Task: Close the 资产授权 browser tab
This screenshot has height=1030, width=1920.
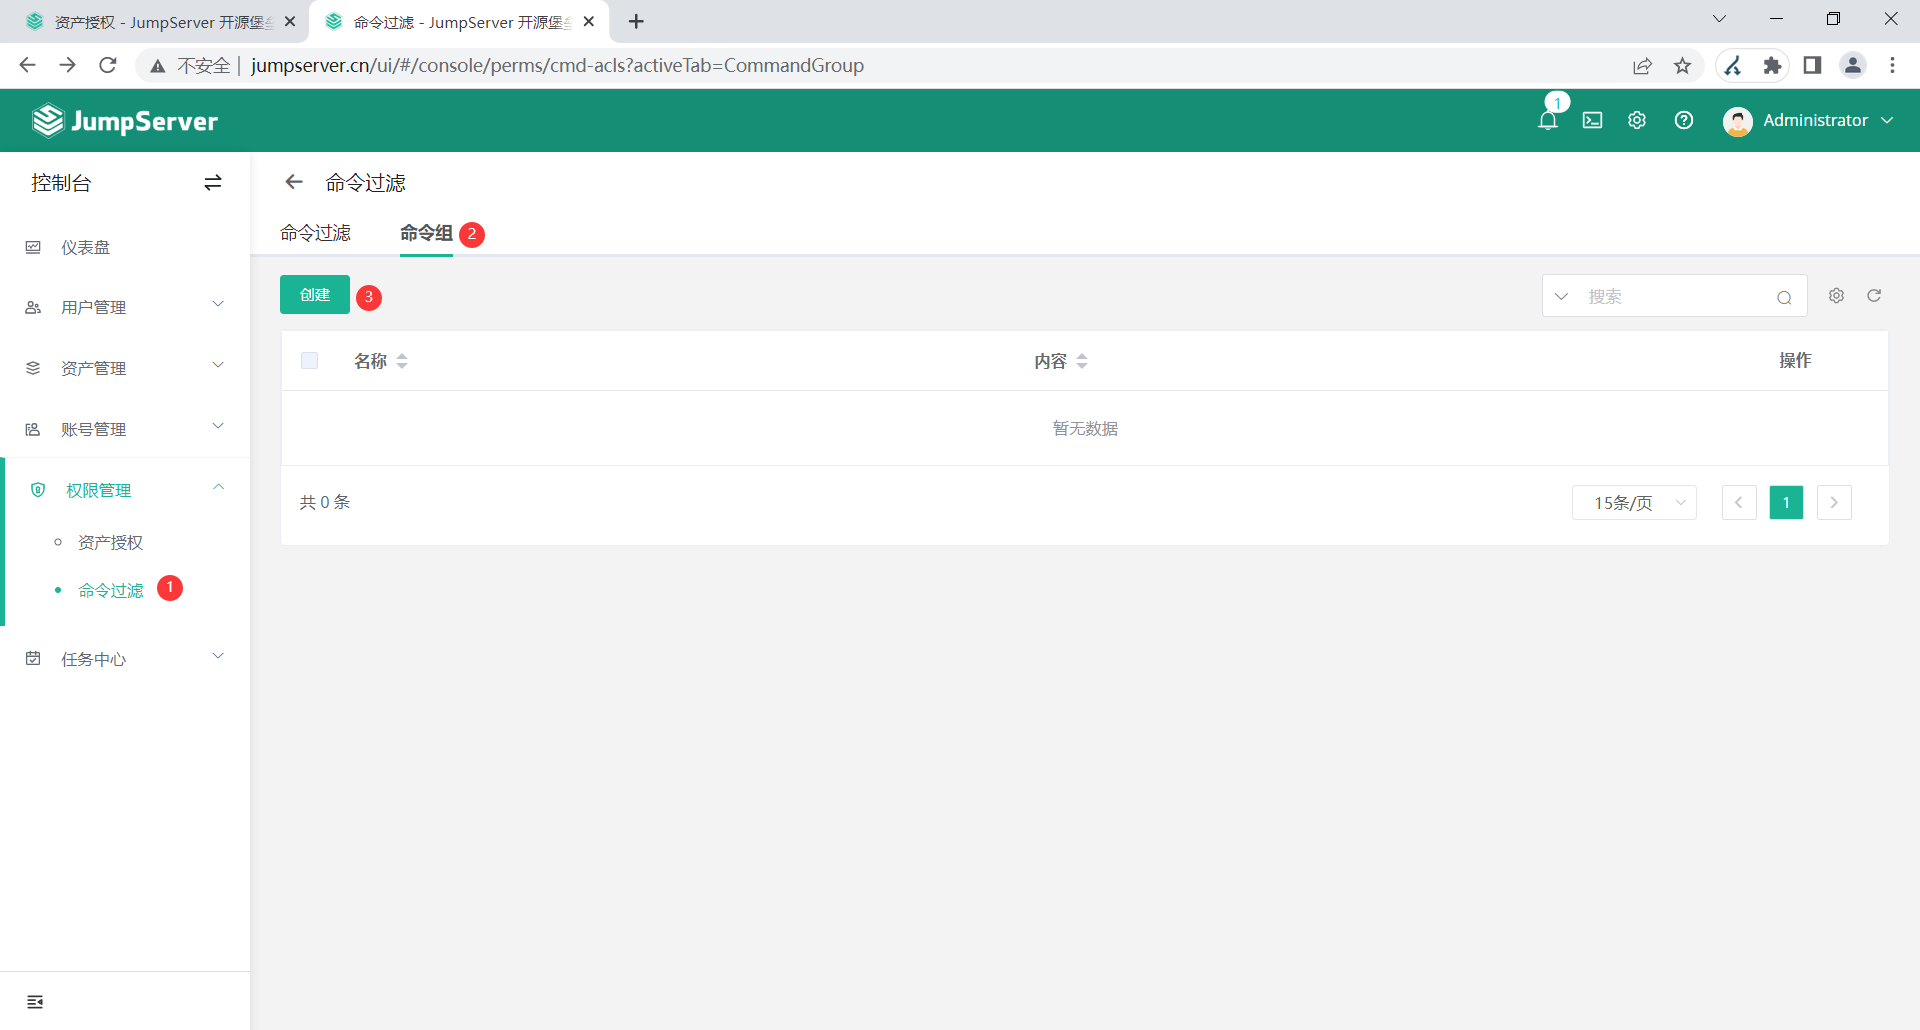Action: (x=290, y=21)
